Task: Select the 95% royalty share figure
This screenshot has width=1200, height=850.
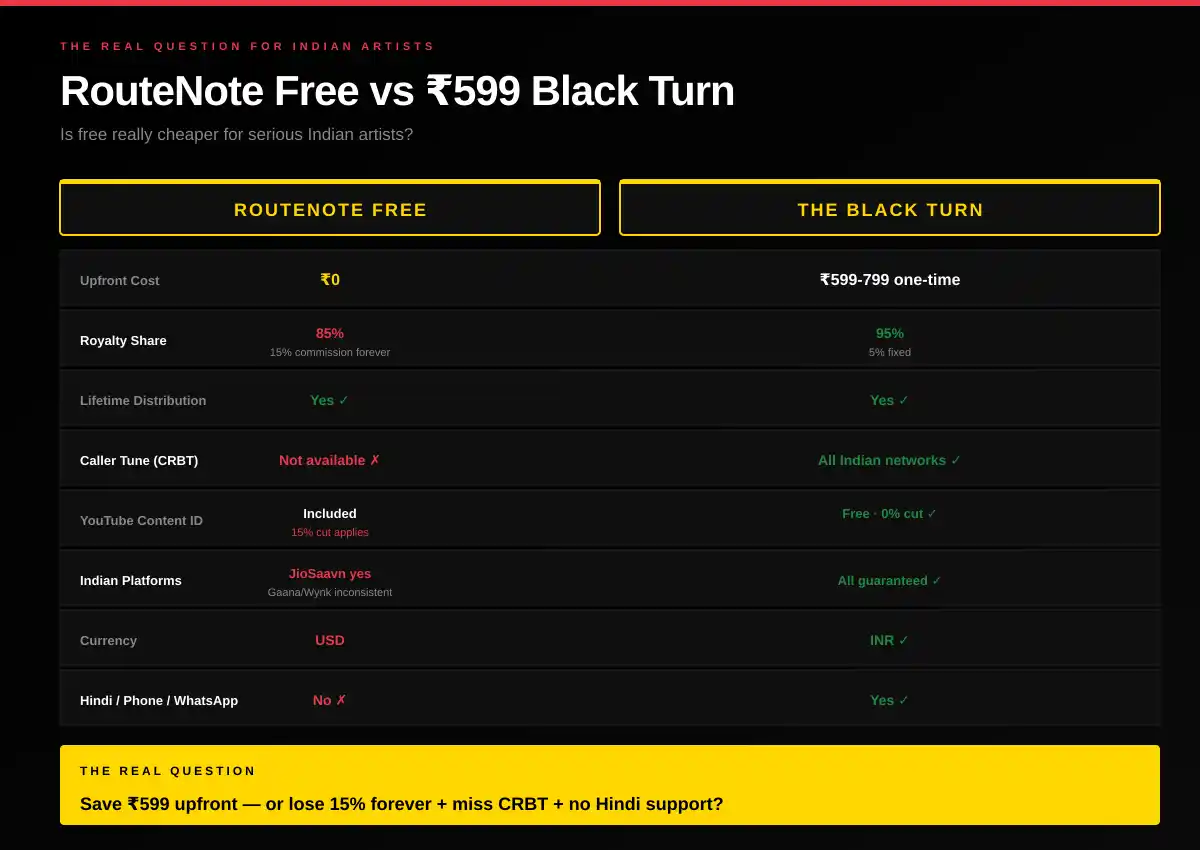Action: pyautogui.click(x=890, y=333)
